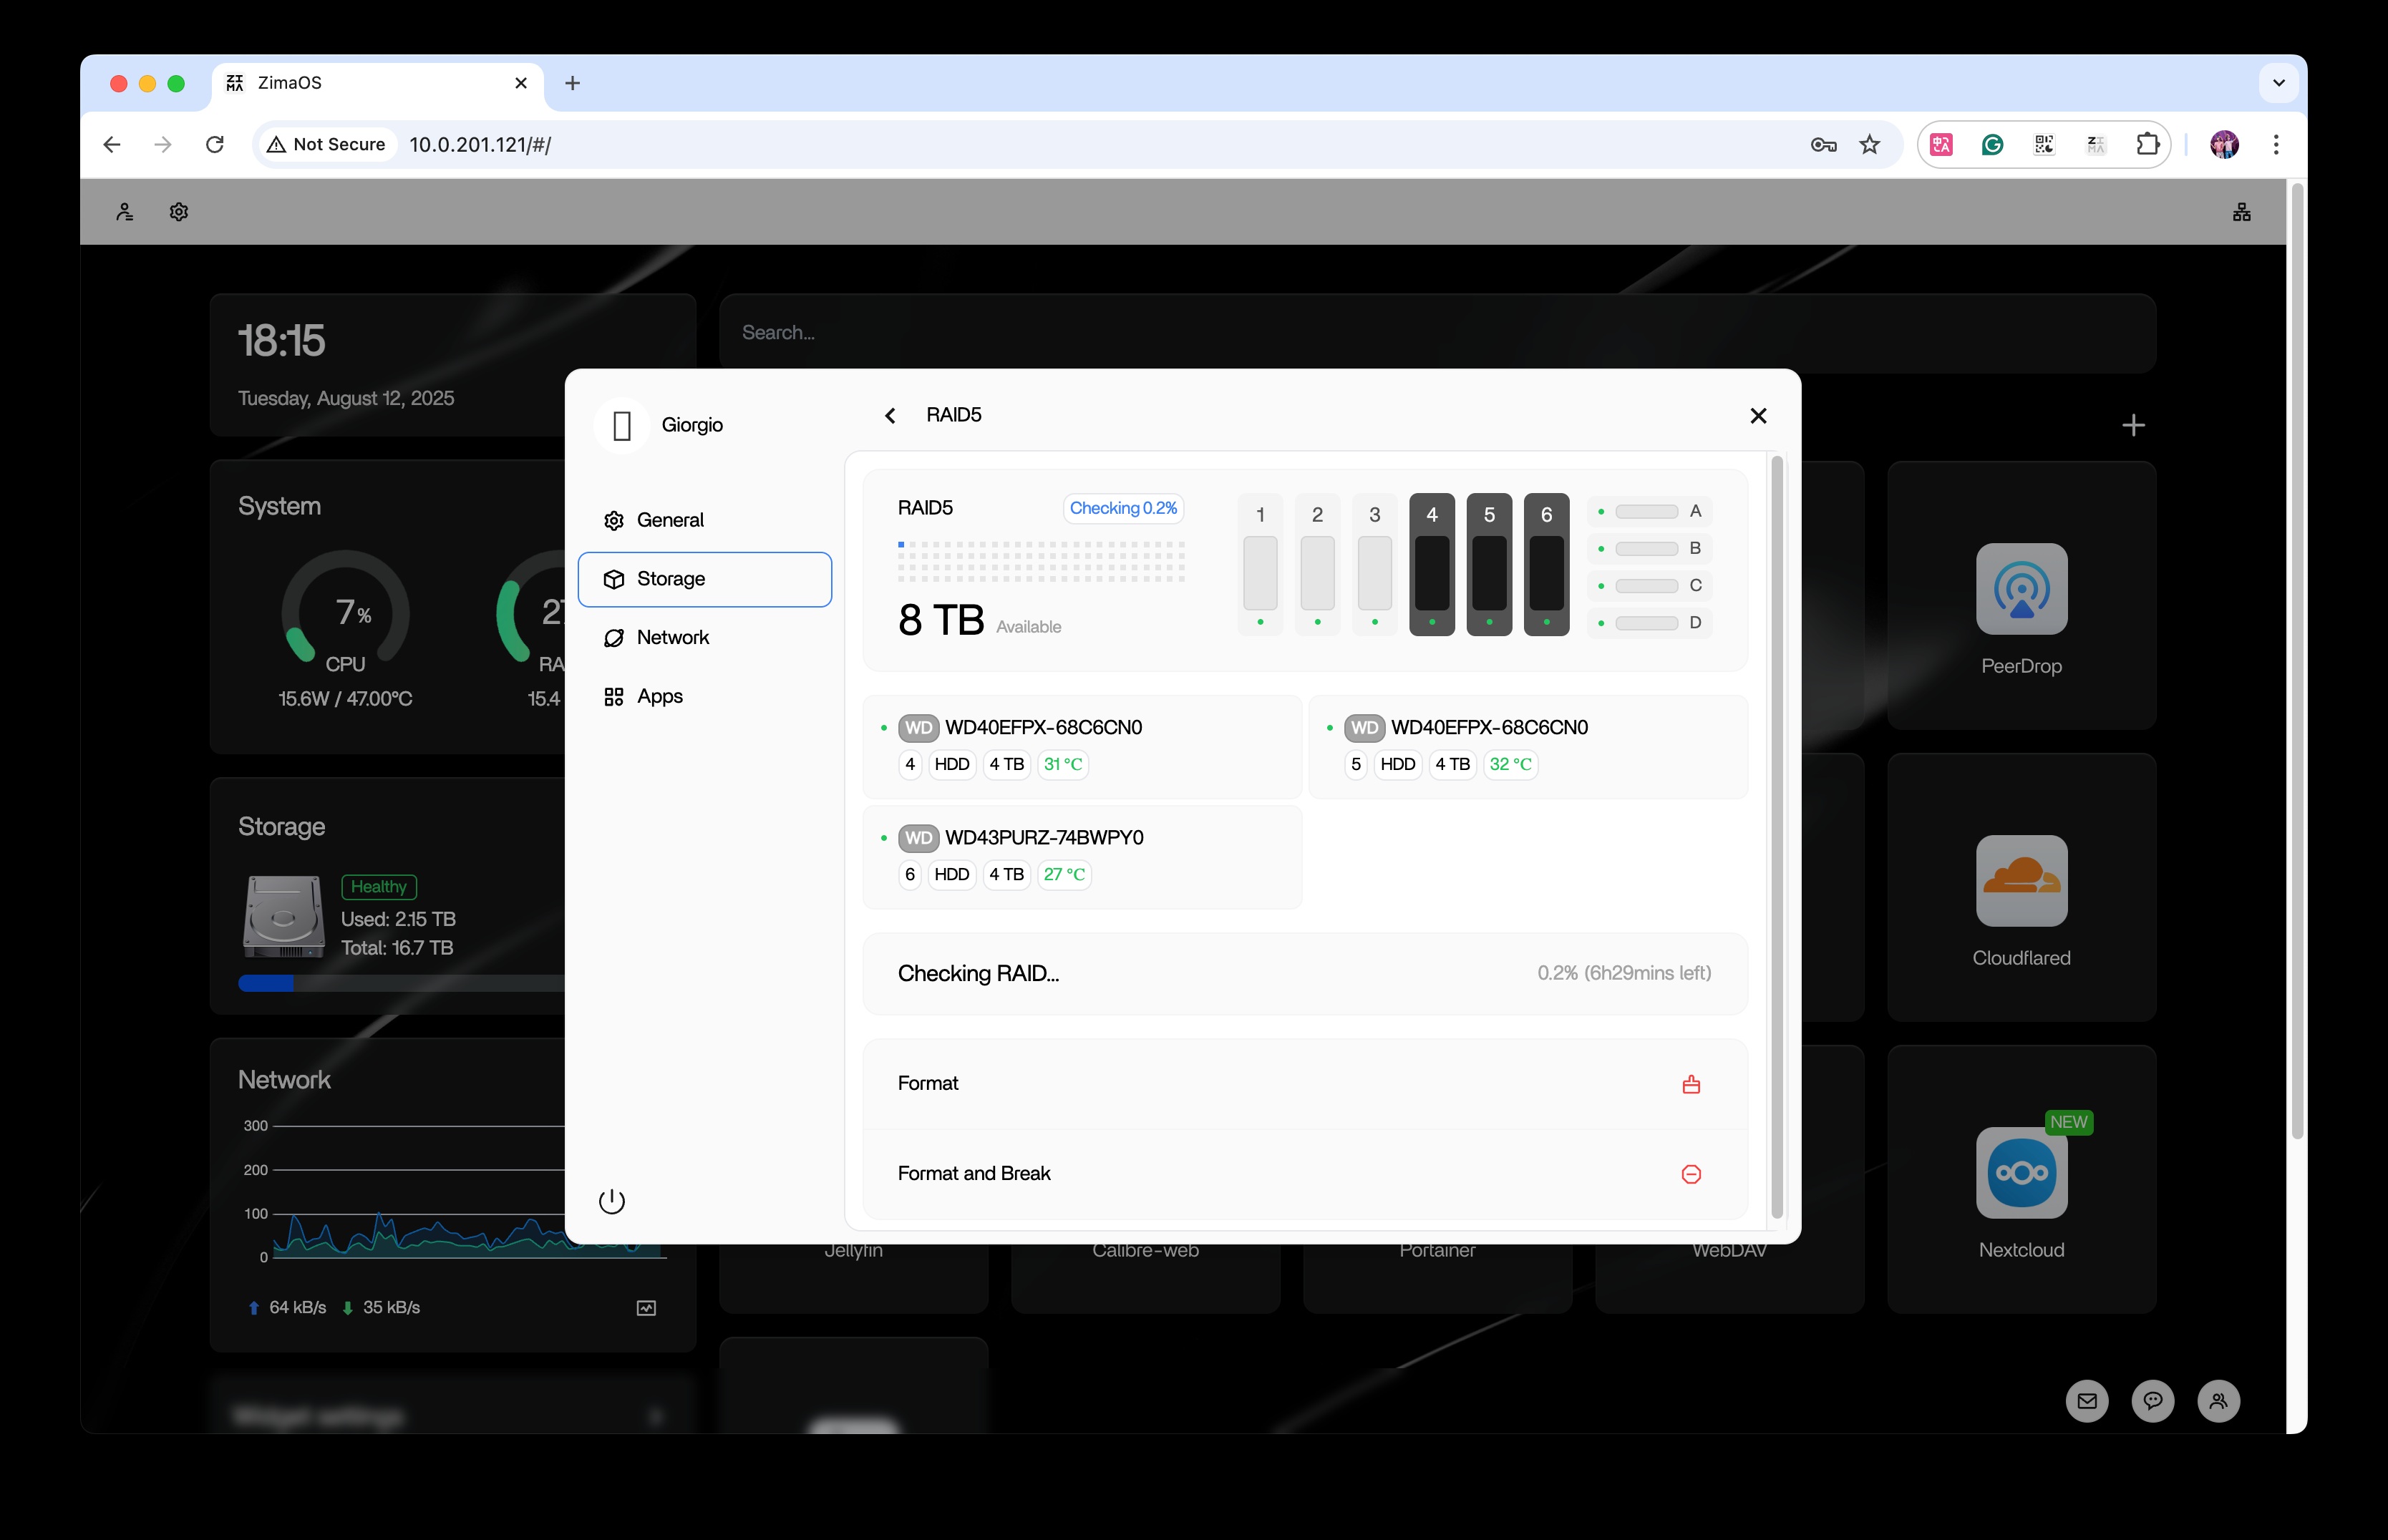Open the General settings section
Screen dimensions: 2388x1540
click(704, 520)
